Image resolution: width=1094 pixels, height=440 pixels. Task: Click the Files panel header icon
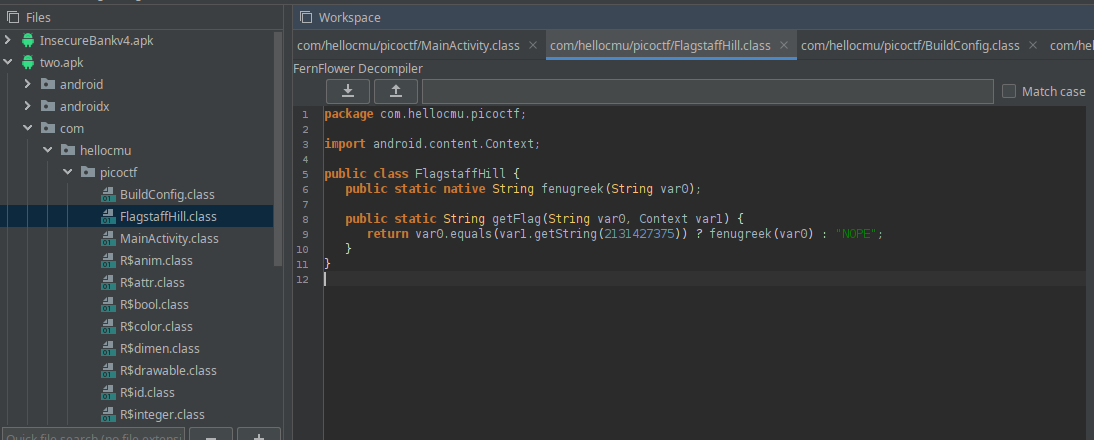pyautogui.click(x=13, y=17)
